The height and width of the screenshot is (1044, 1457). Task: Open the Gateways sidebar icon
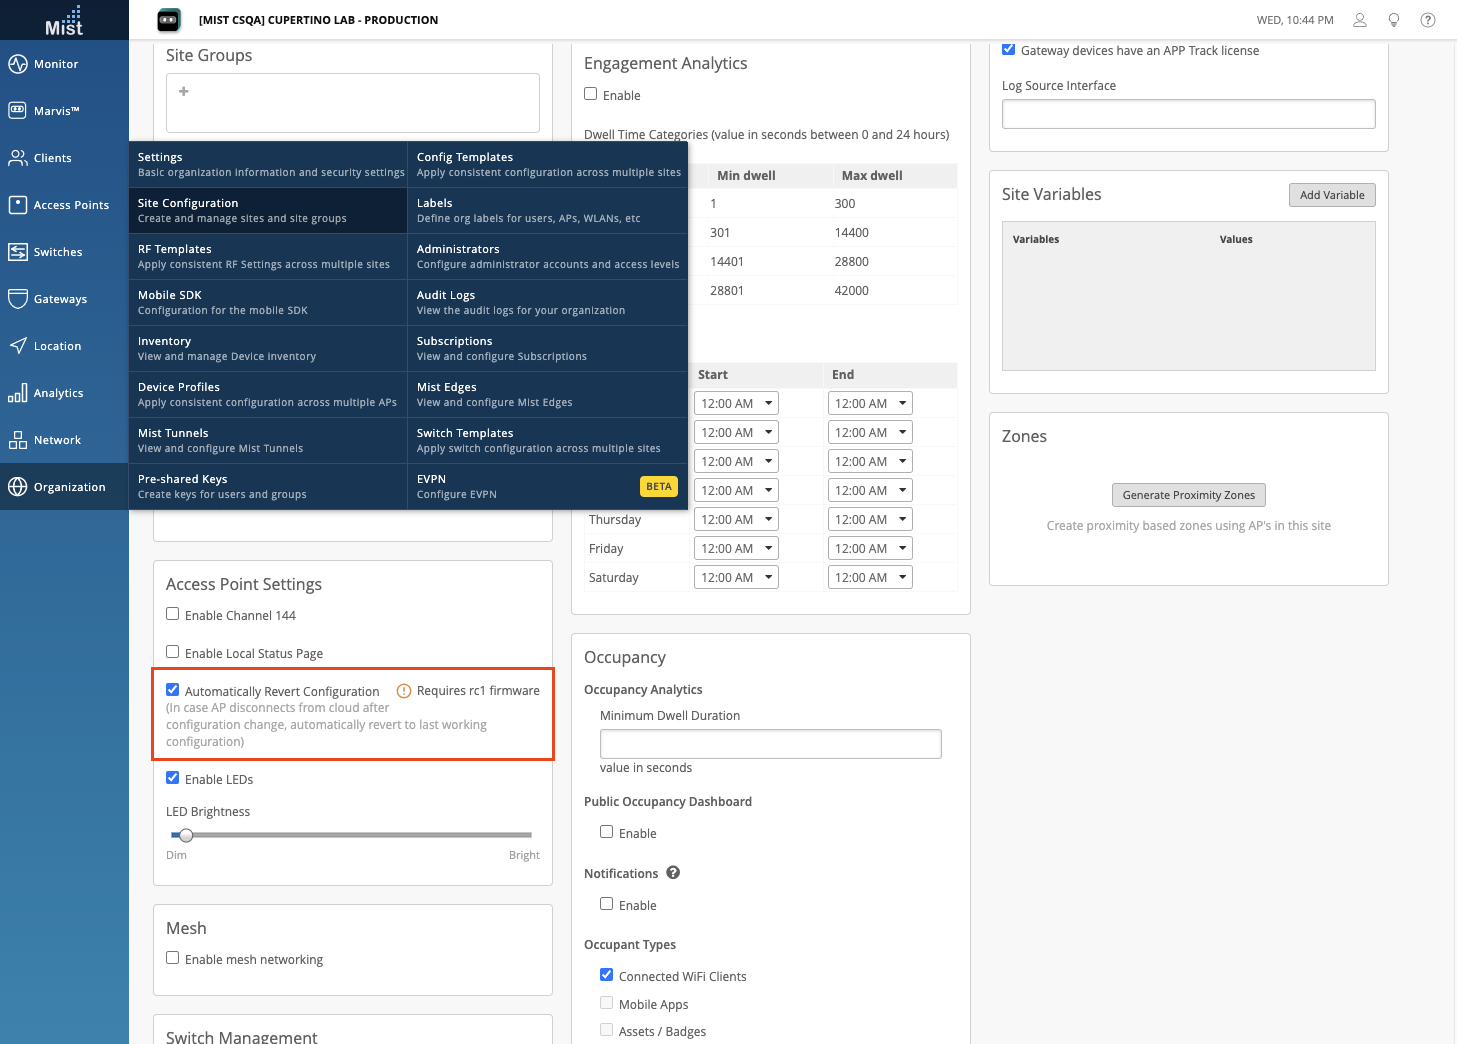(x=18, y=299)
